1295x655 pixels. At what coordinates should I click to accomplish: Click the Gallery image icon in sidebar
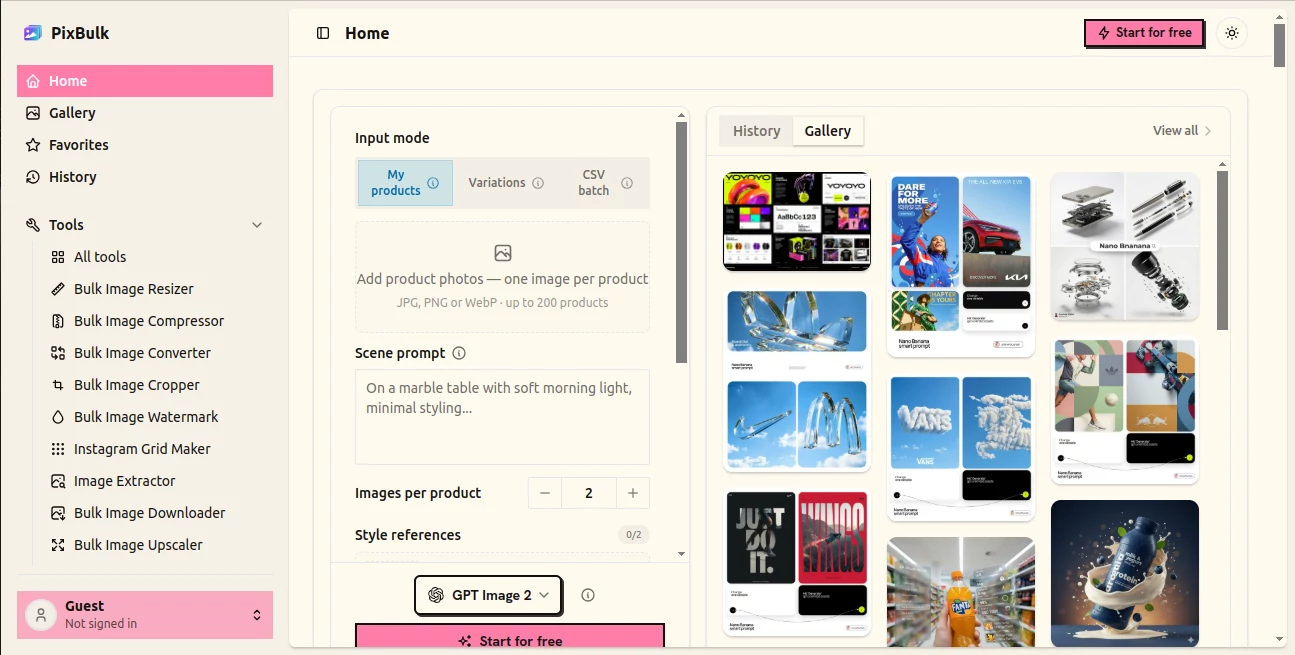pos(33,113)
